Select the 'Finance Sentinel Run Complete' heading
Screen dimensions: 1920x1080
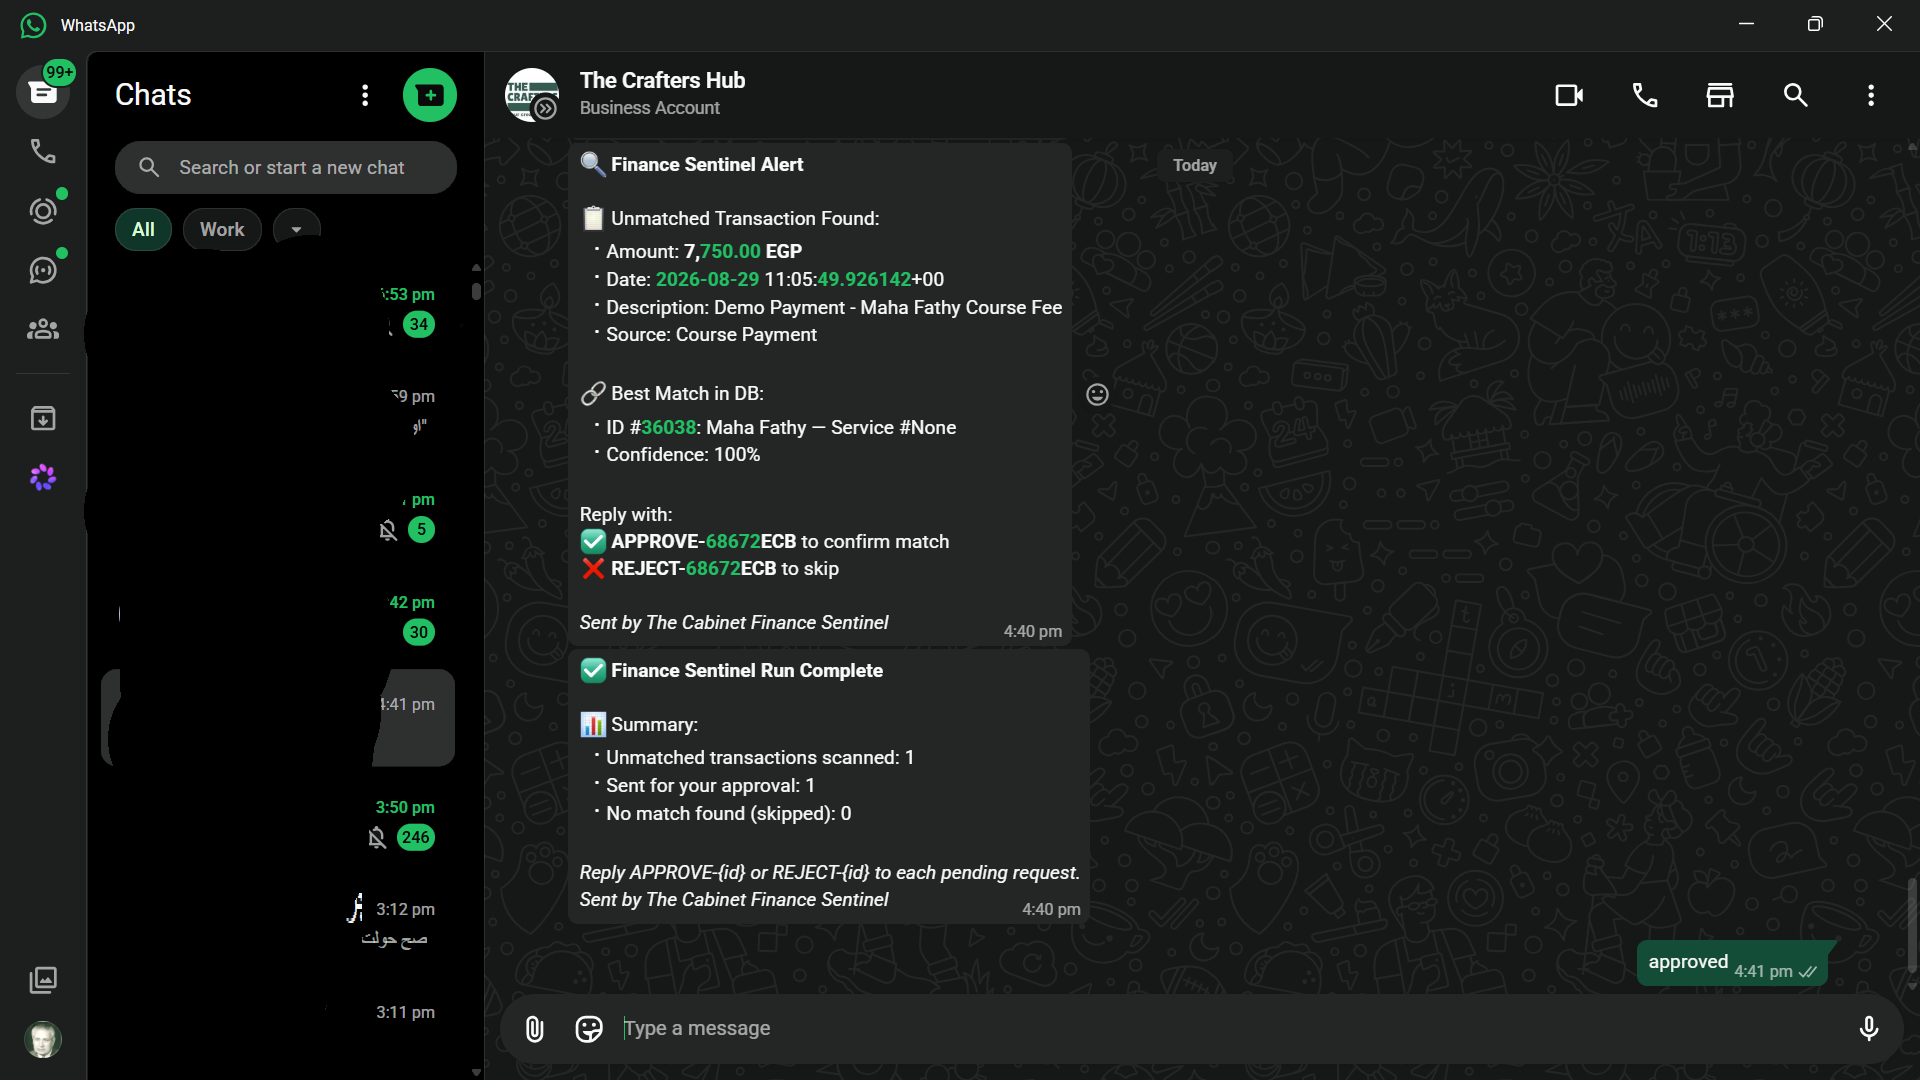[x=746, y=670]
